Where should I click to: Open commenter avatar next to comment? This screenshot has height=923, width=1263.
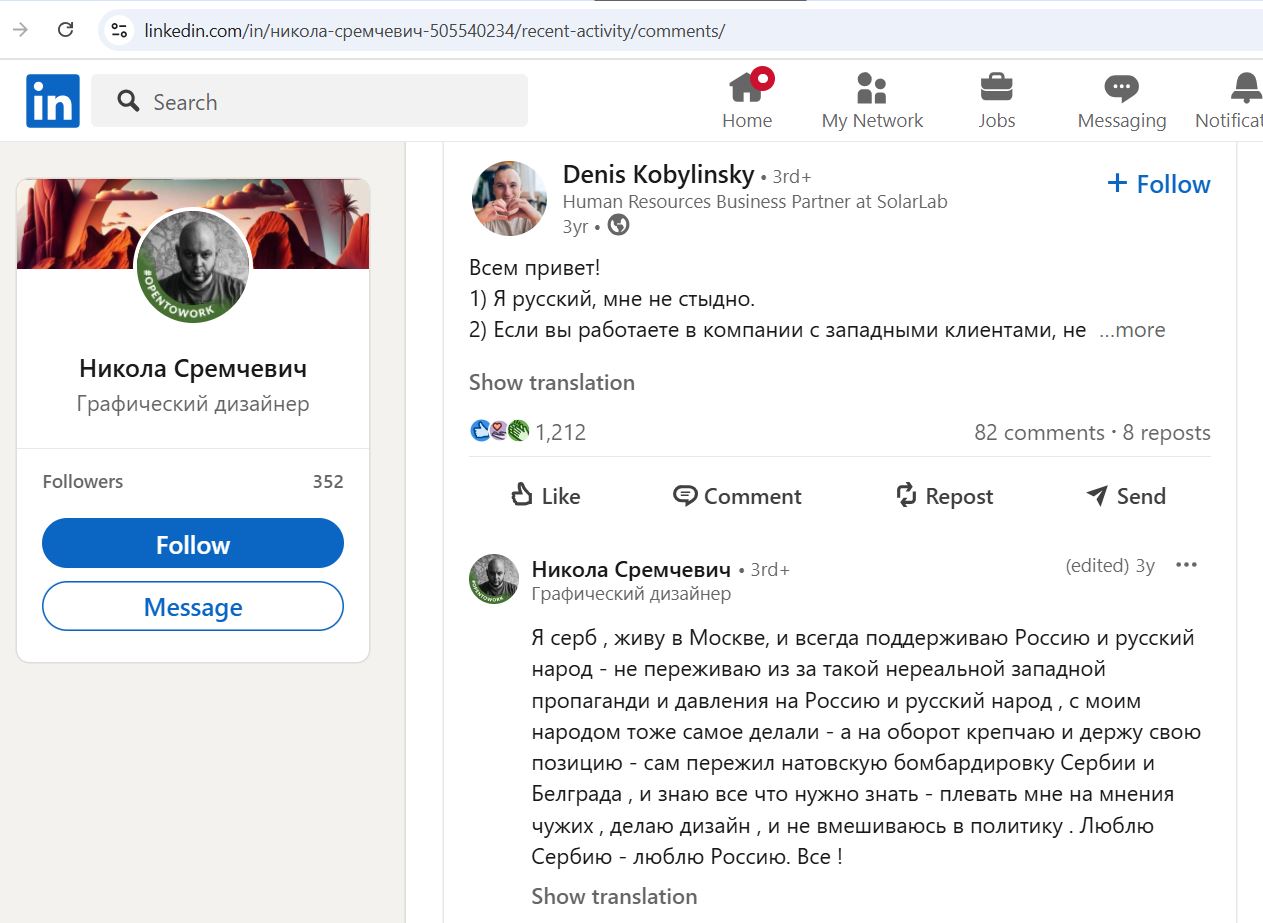click(x=494, y=579)
